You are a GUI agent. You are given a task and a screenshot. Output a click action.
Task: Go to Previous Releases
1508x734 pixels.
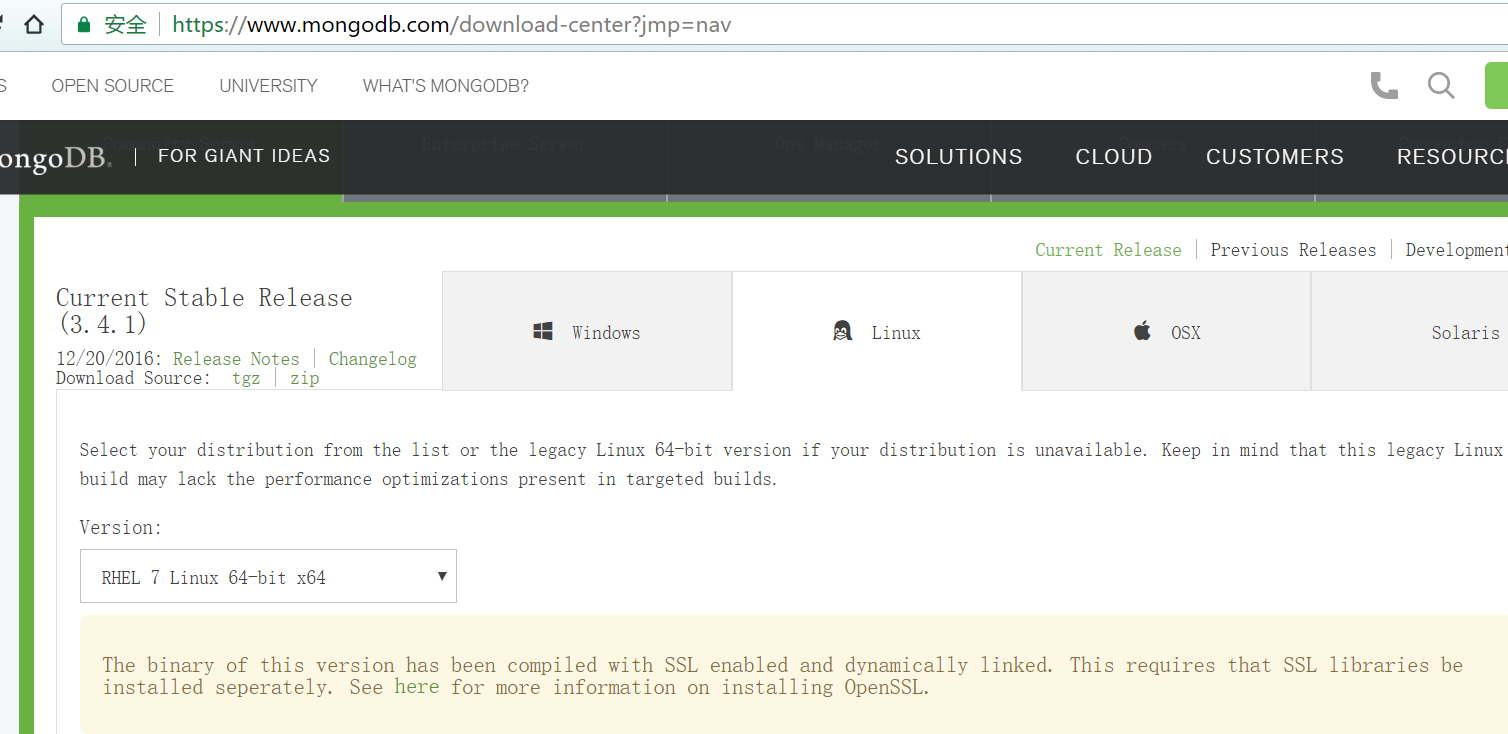point(1292,250)
